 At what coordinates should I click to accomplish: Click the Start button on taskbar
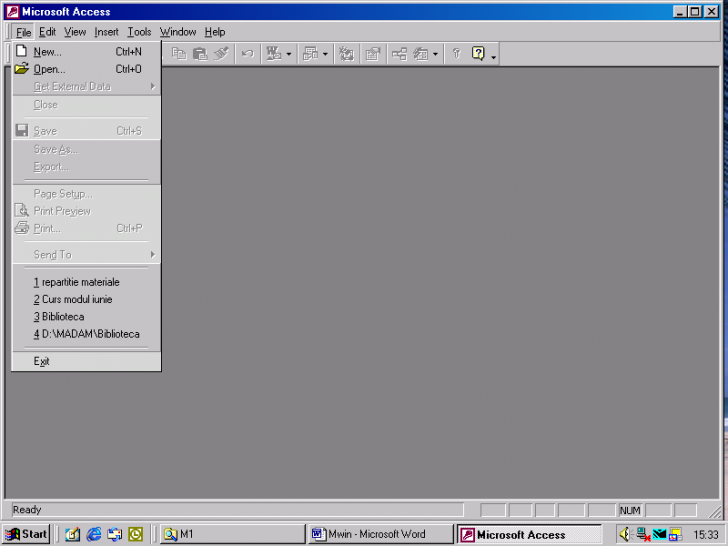coord(26,534)
